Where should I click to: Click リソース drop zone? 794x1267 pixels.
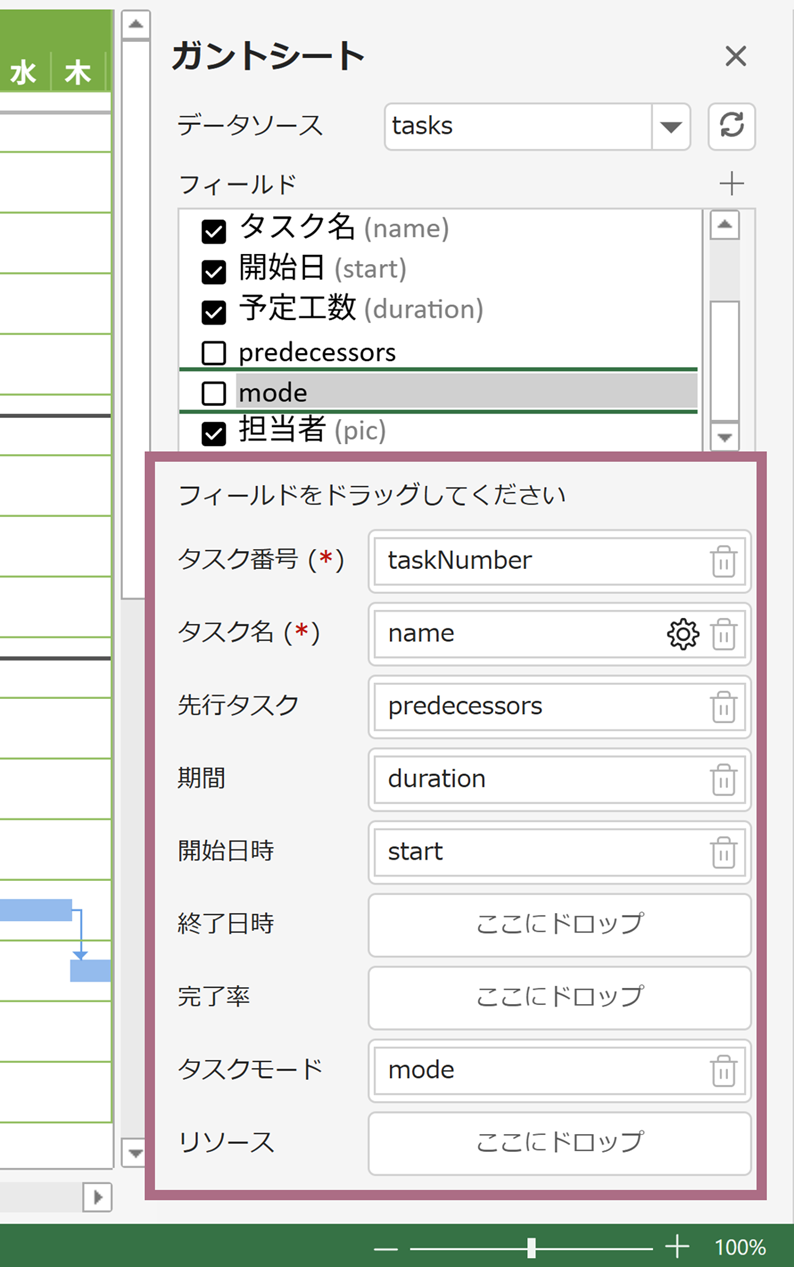tap(560, 1143)
